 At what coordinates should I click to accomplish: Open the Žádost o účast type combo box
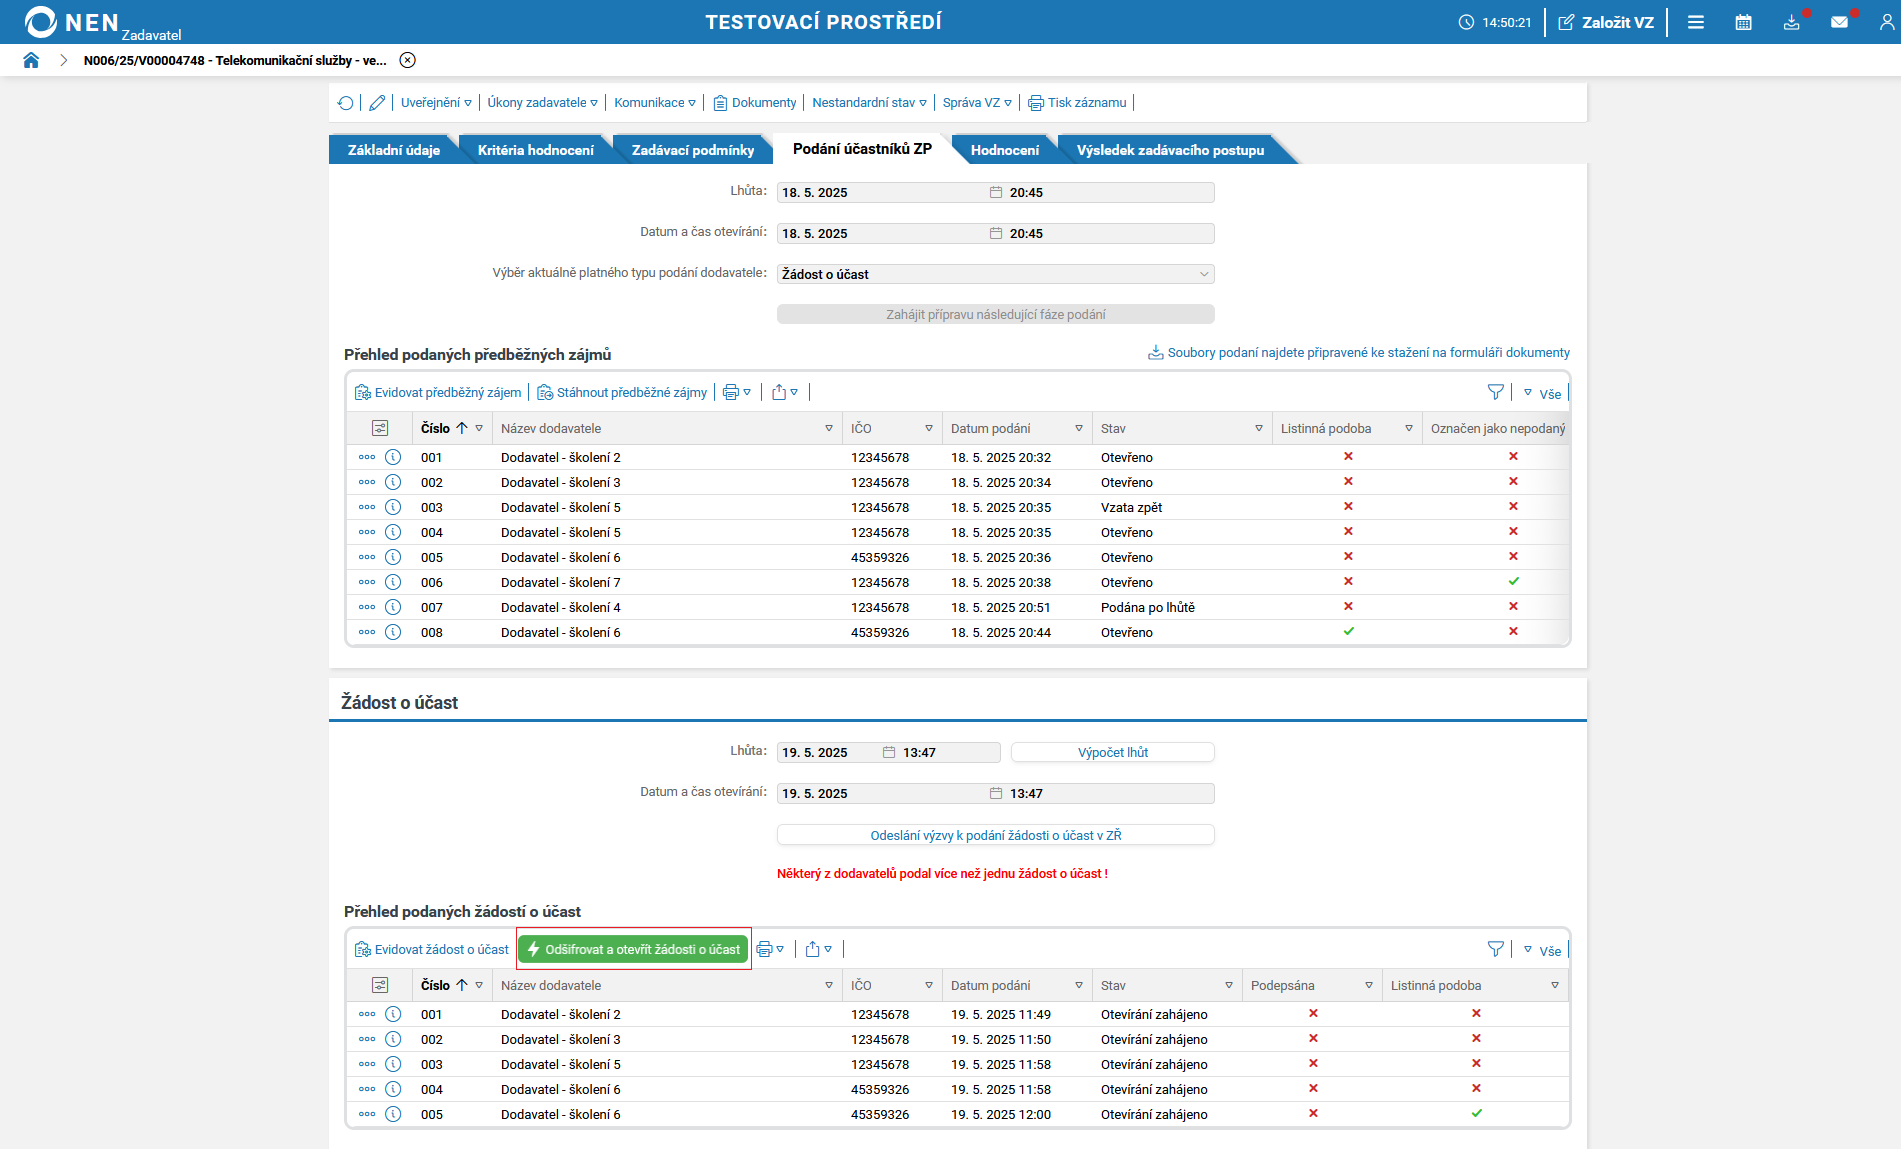point(995,274)
